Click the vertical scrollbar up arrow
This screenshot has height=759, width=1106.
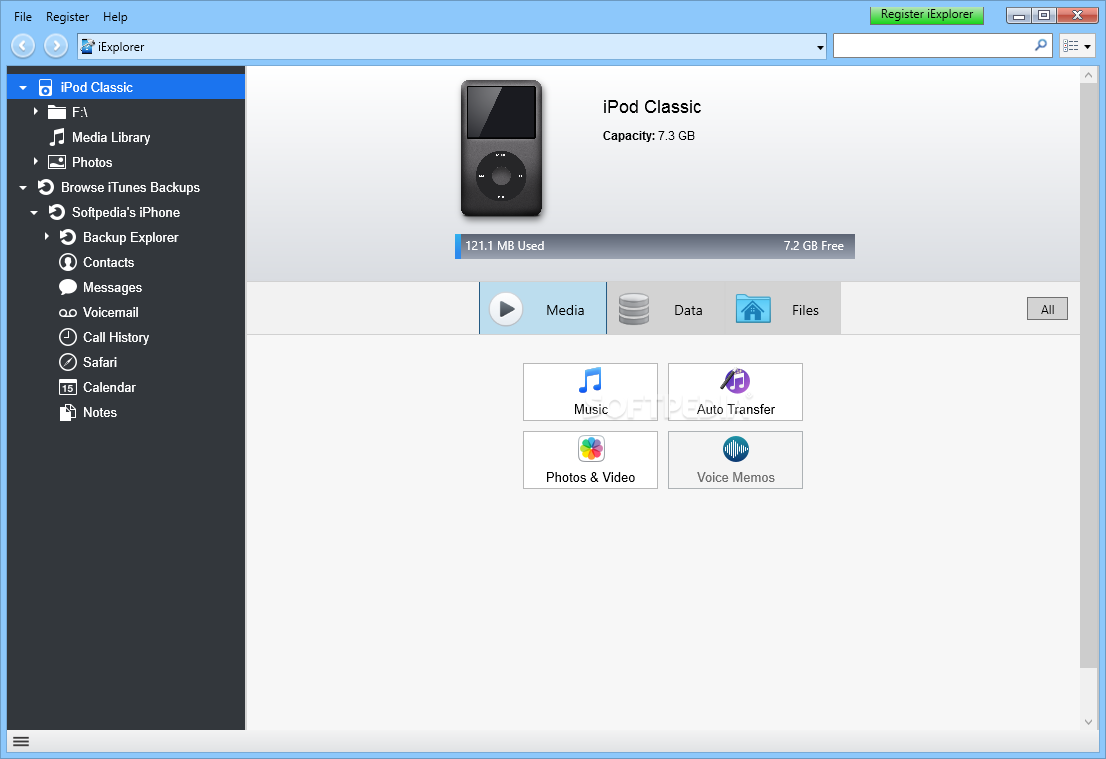[x=1088, y=75]
